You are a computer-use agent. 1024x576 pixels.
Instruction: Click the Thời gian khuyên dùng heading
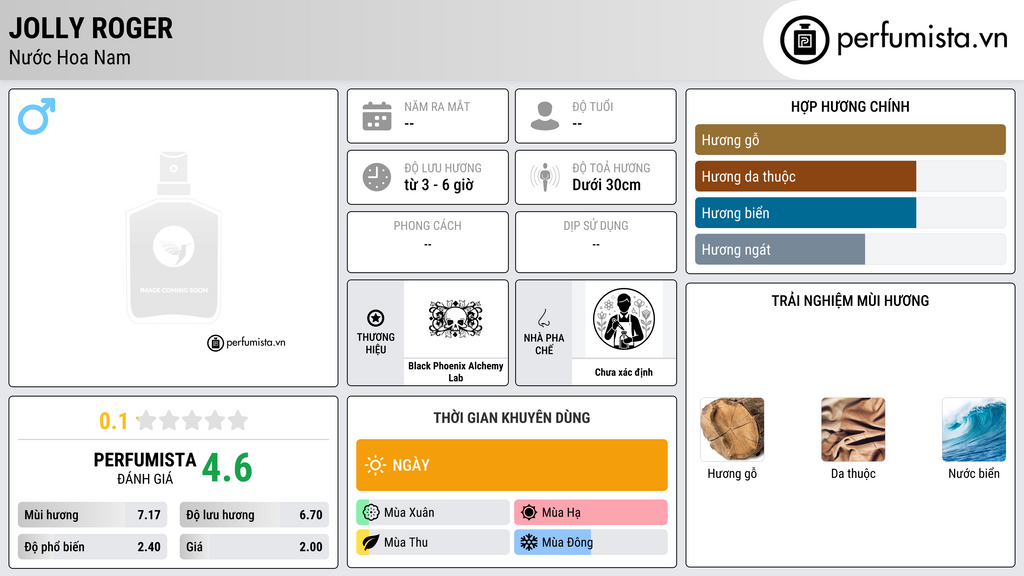[x=512, y=418]
